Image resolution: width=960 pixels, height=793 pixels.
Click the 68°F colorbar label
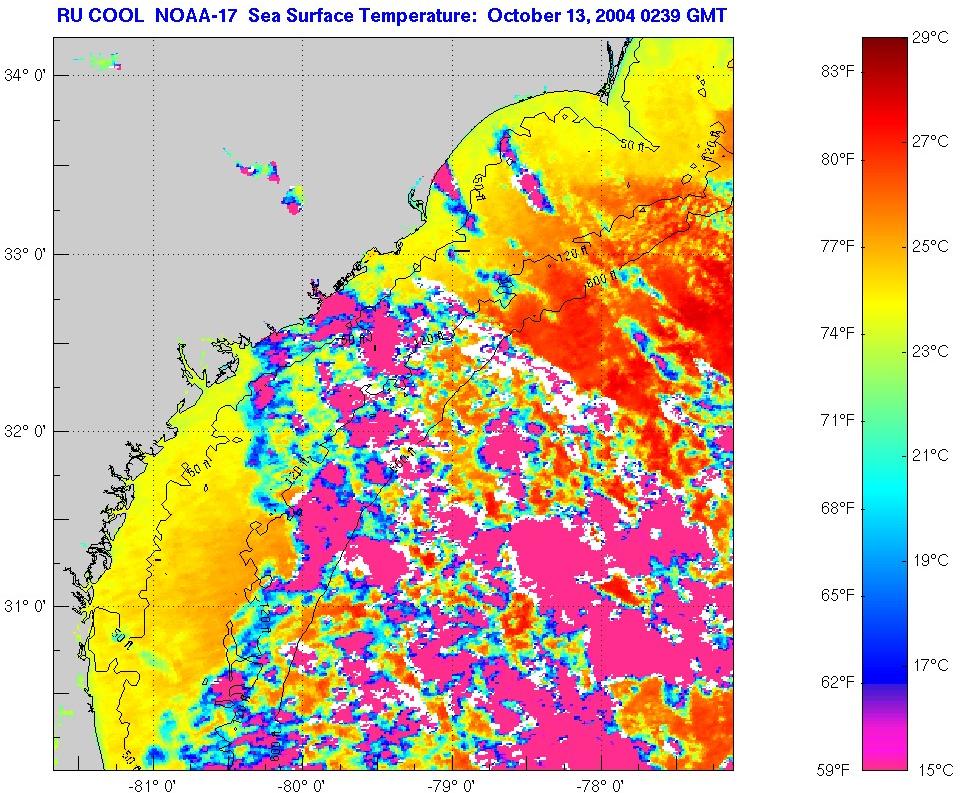point(837,508)
